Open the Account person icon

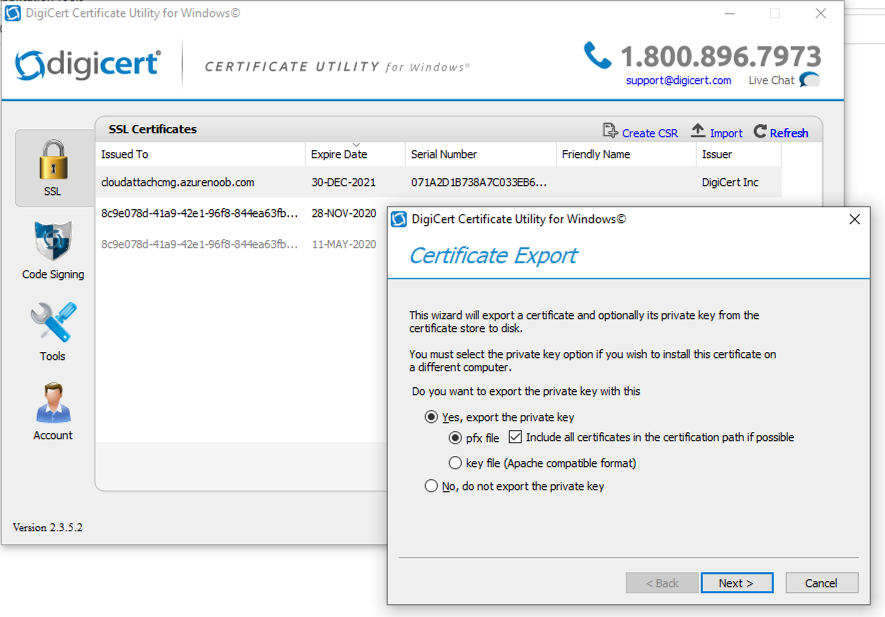(53, 403)
